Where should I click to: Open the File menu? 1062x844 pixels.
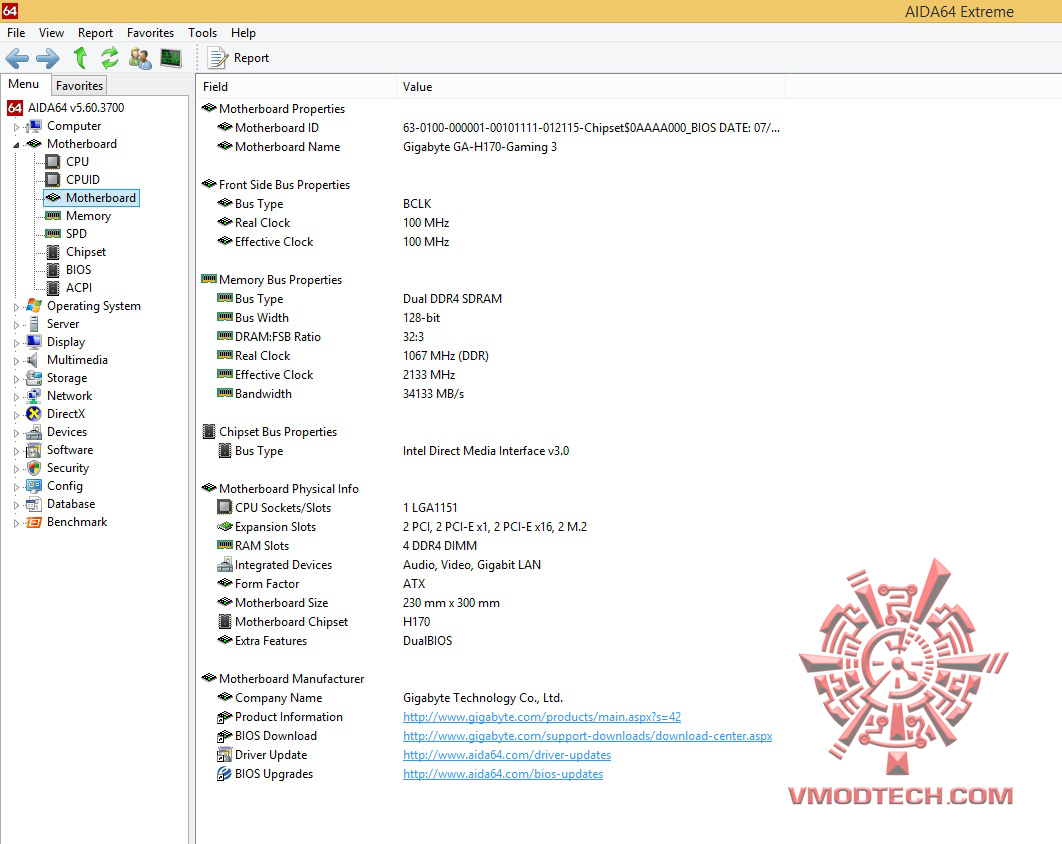[x=16, y=33]
